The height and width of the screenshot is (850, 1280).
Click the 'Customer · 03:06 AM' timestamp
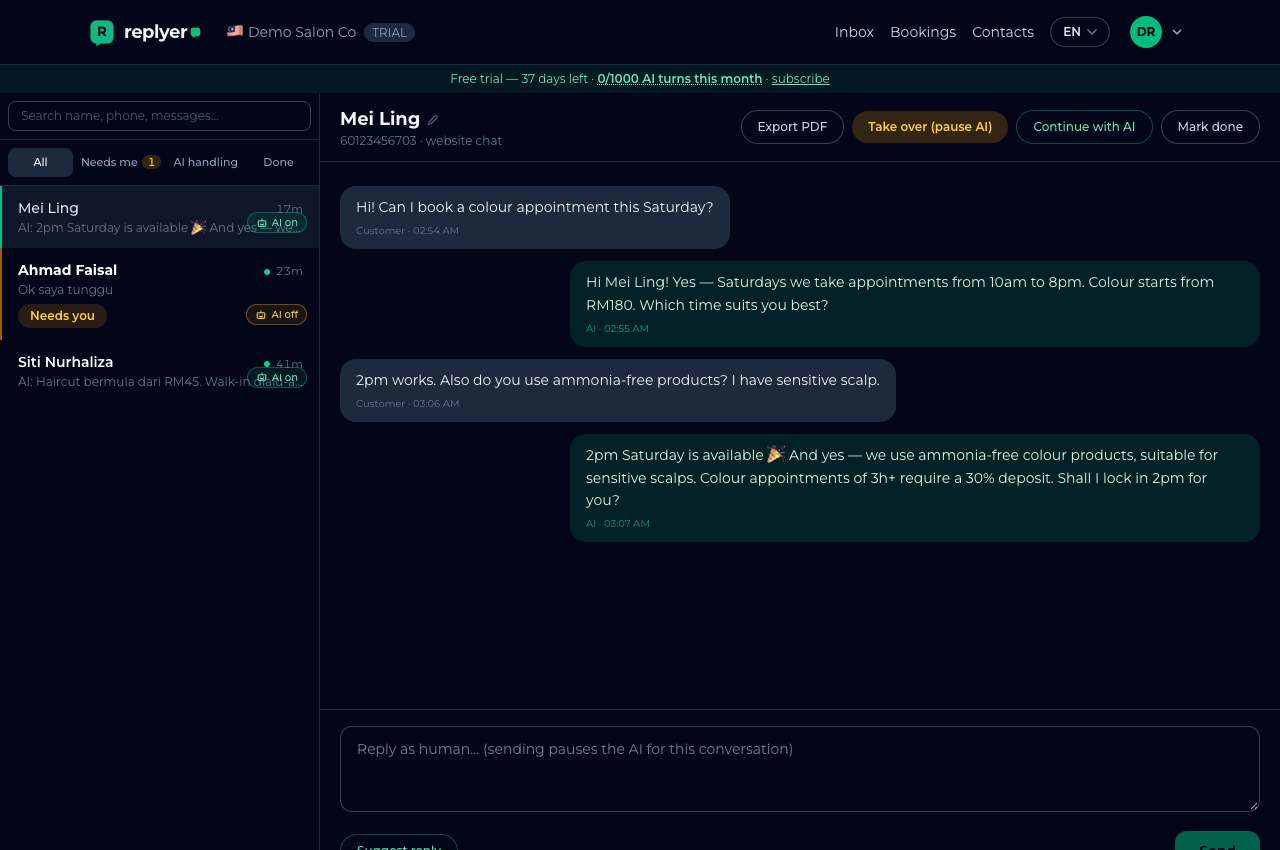pos(408,404)
